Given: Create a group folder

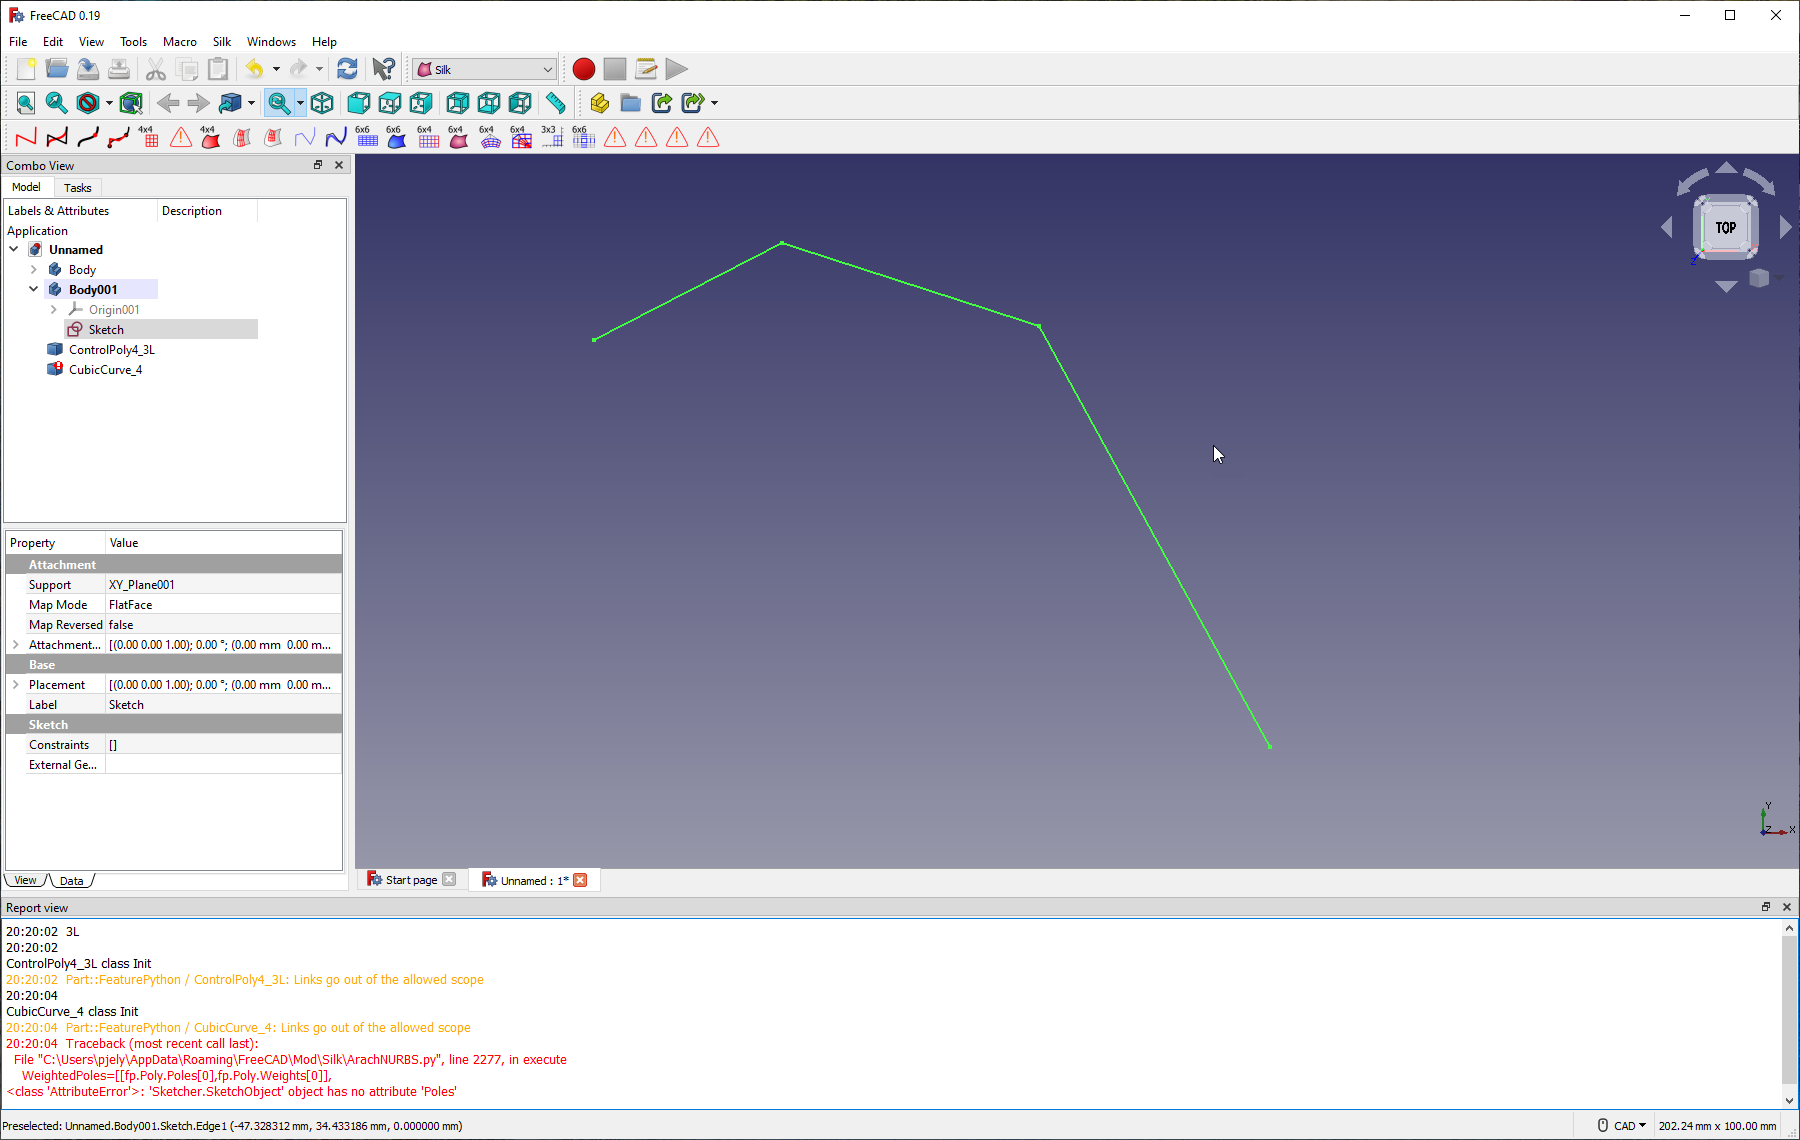Looking at the screenshot, I should pos(630,103).
